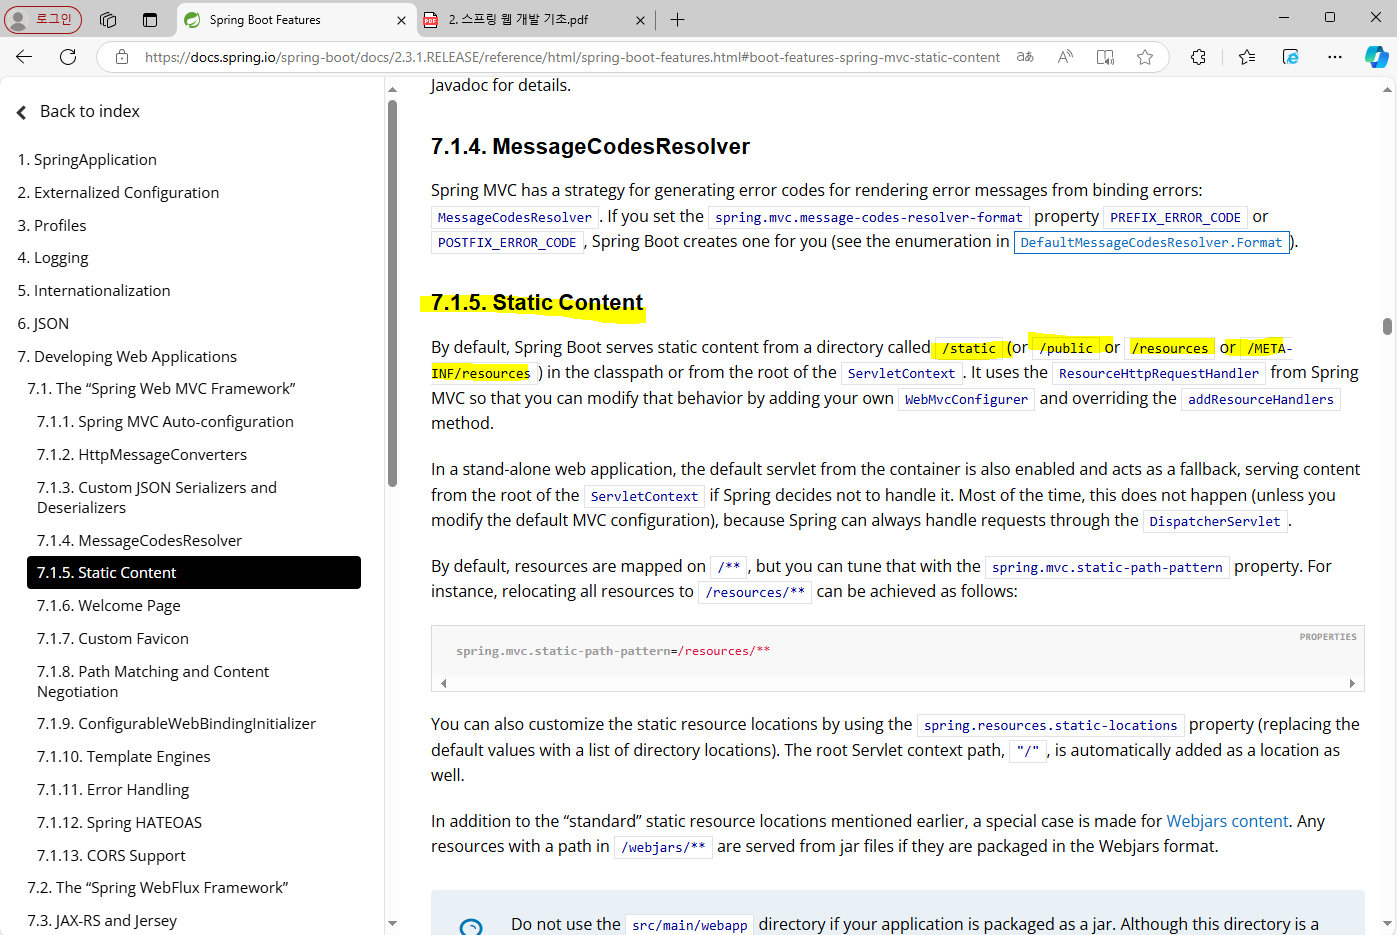This screenshot has width=1397, height=935.
Task: Open 7.1.11 Error Handling entry
Action: coord(113,789)
